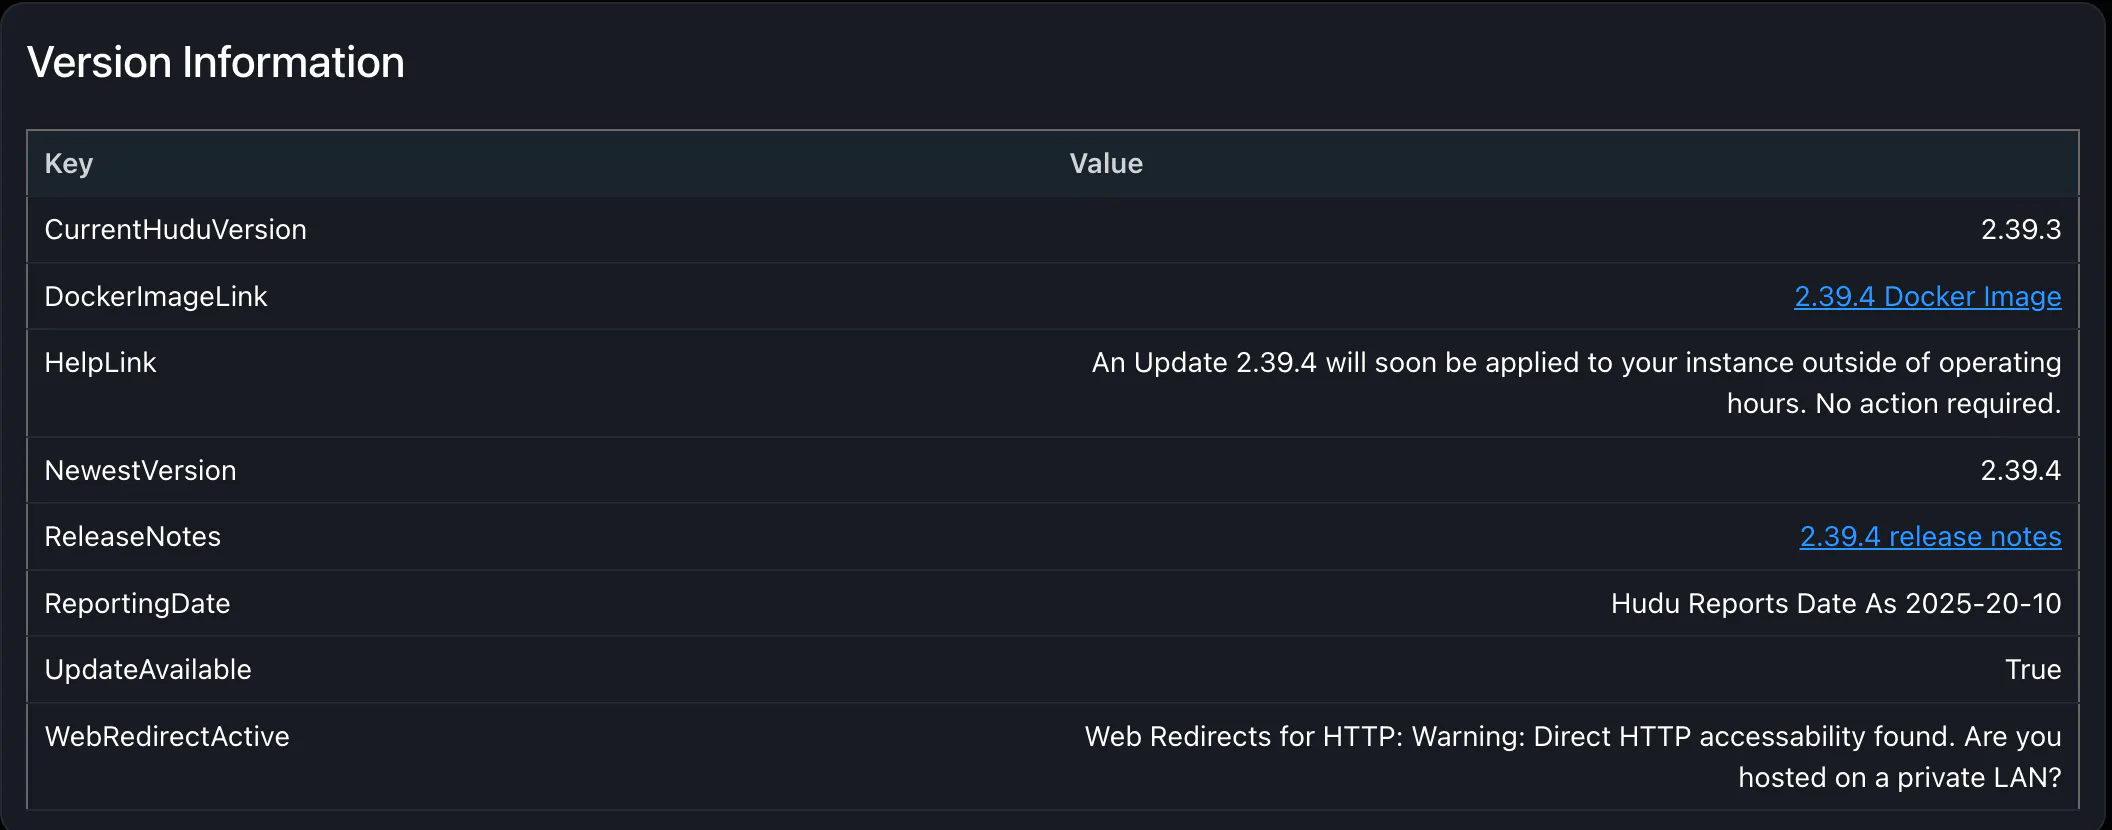Click the 'hosted on a private LAN?' text

pyautogui.click(x=1899, y=778)
